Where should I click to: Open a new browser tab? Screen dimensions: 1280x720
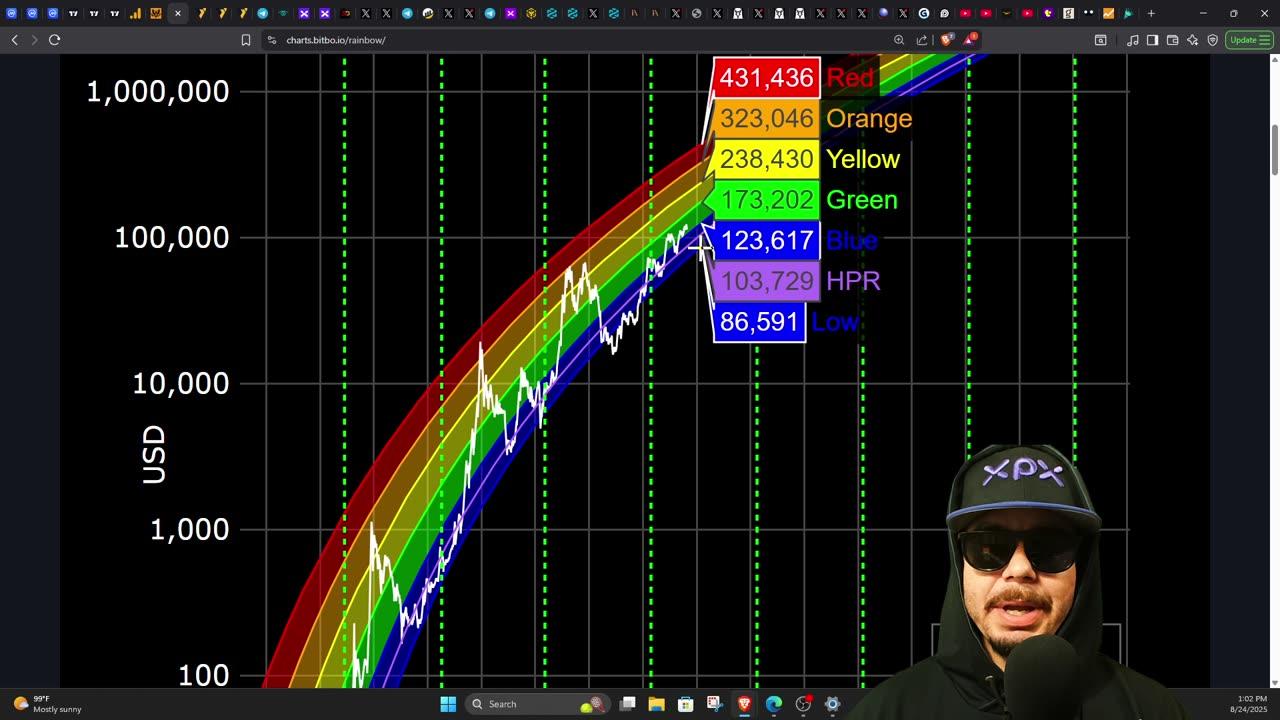(x=1151, y=13)
